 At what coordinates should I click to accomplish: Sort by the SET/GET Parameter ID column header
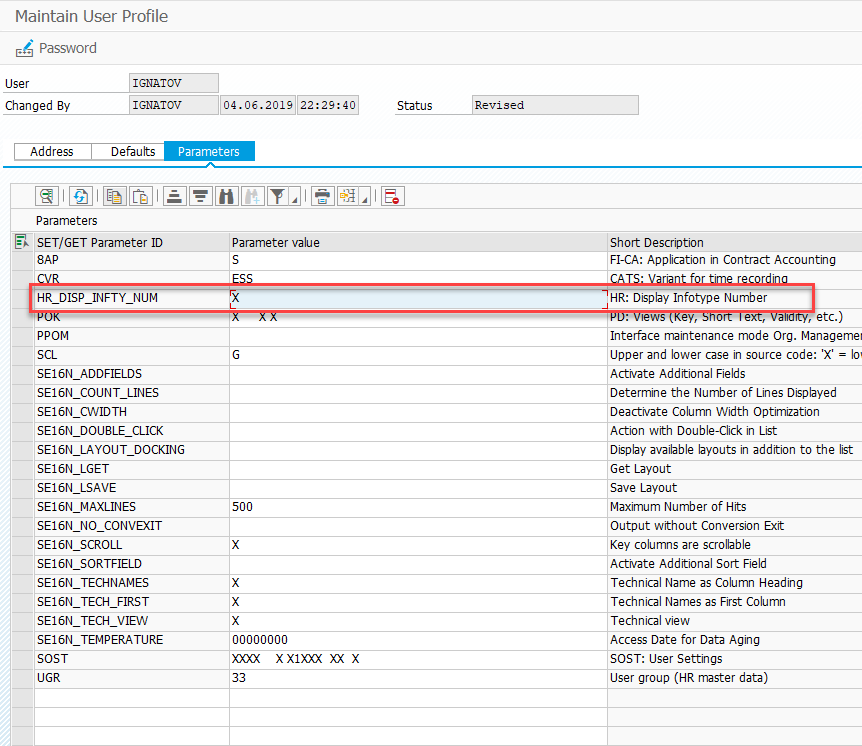(131, 242)
